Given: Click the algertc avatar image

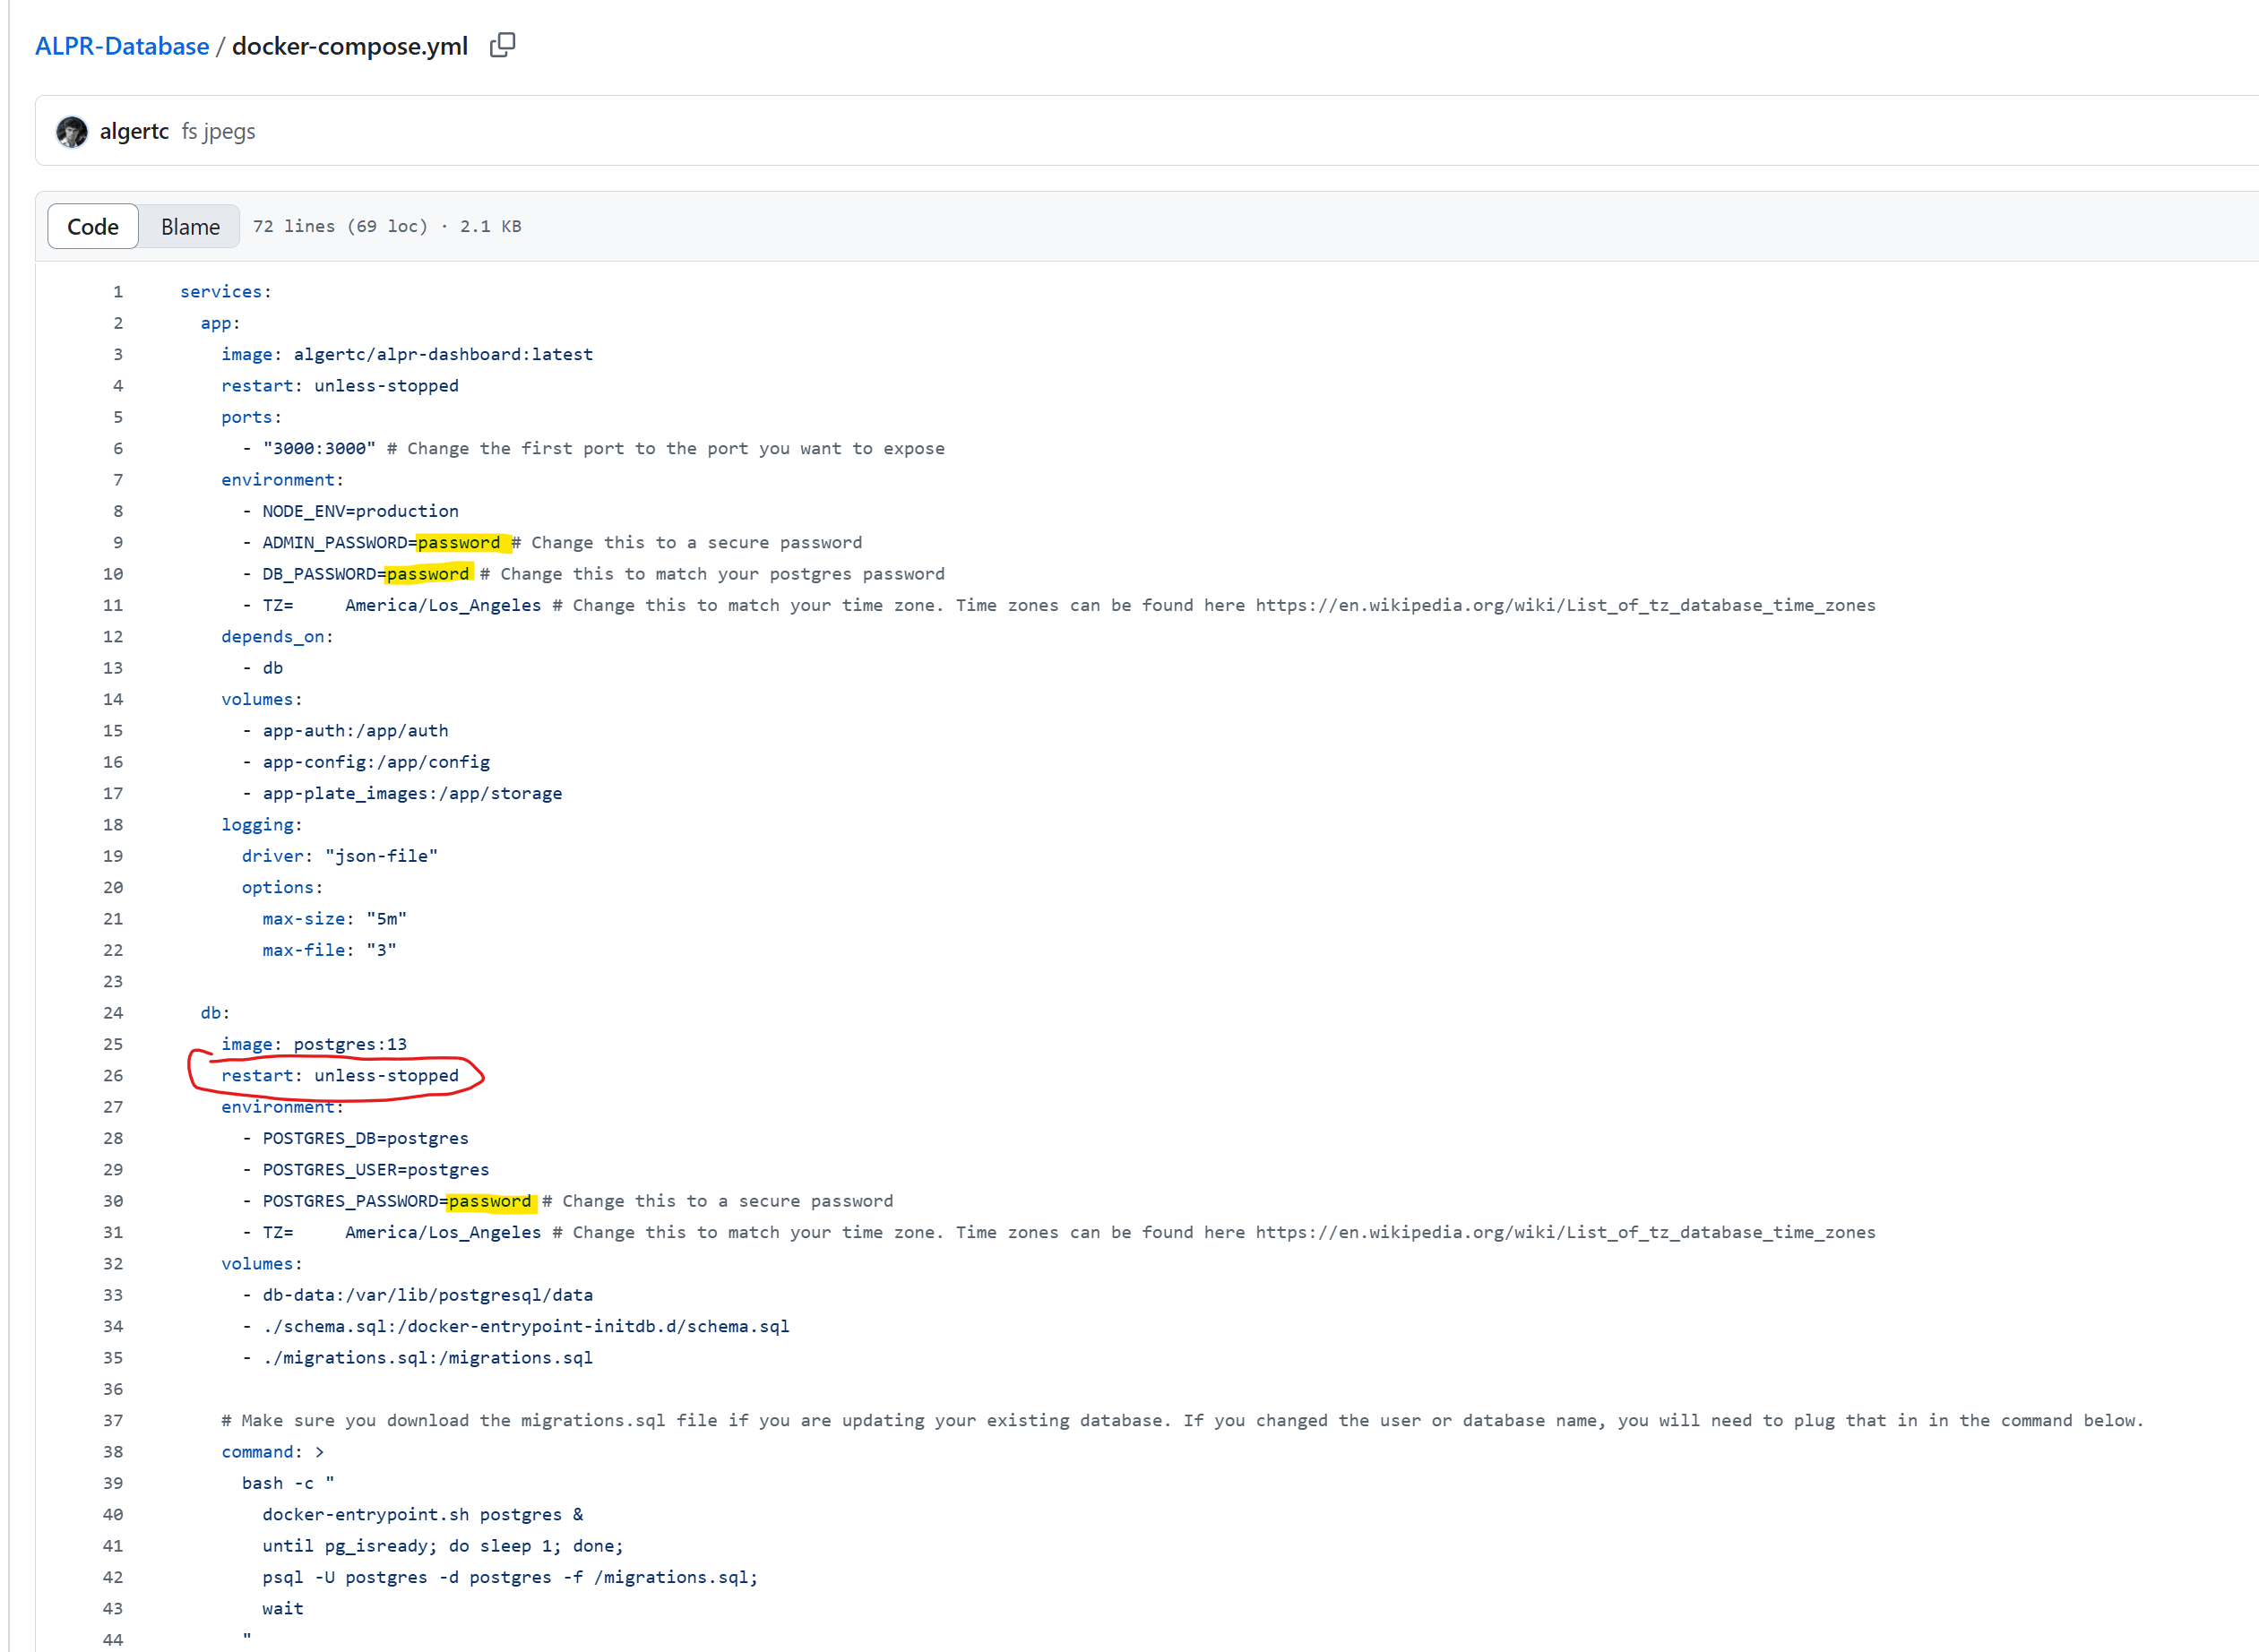Looking at the screenshot, I should [72, 131].
